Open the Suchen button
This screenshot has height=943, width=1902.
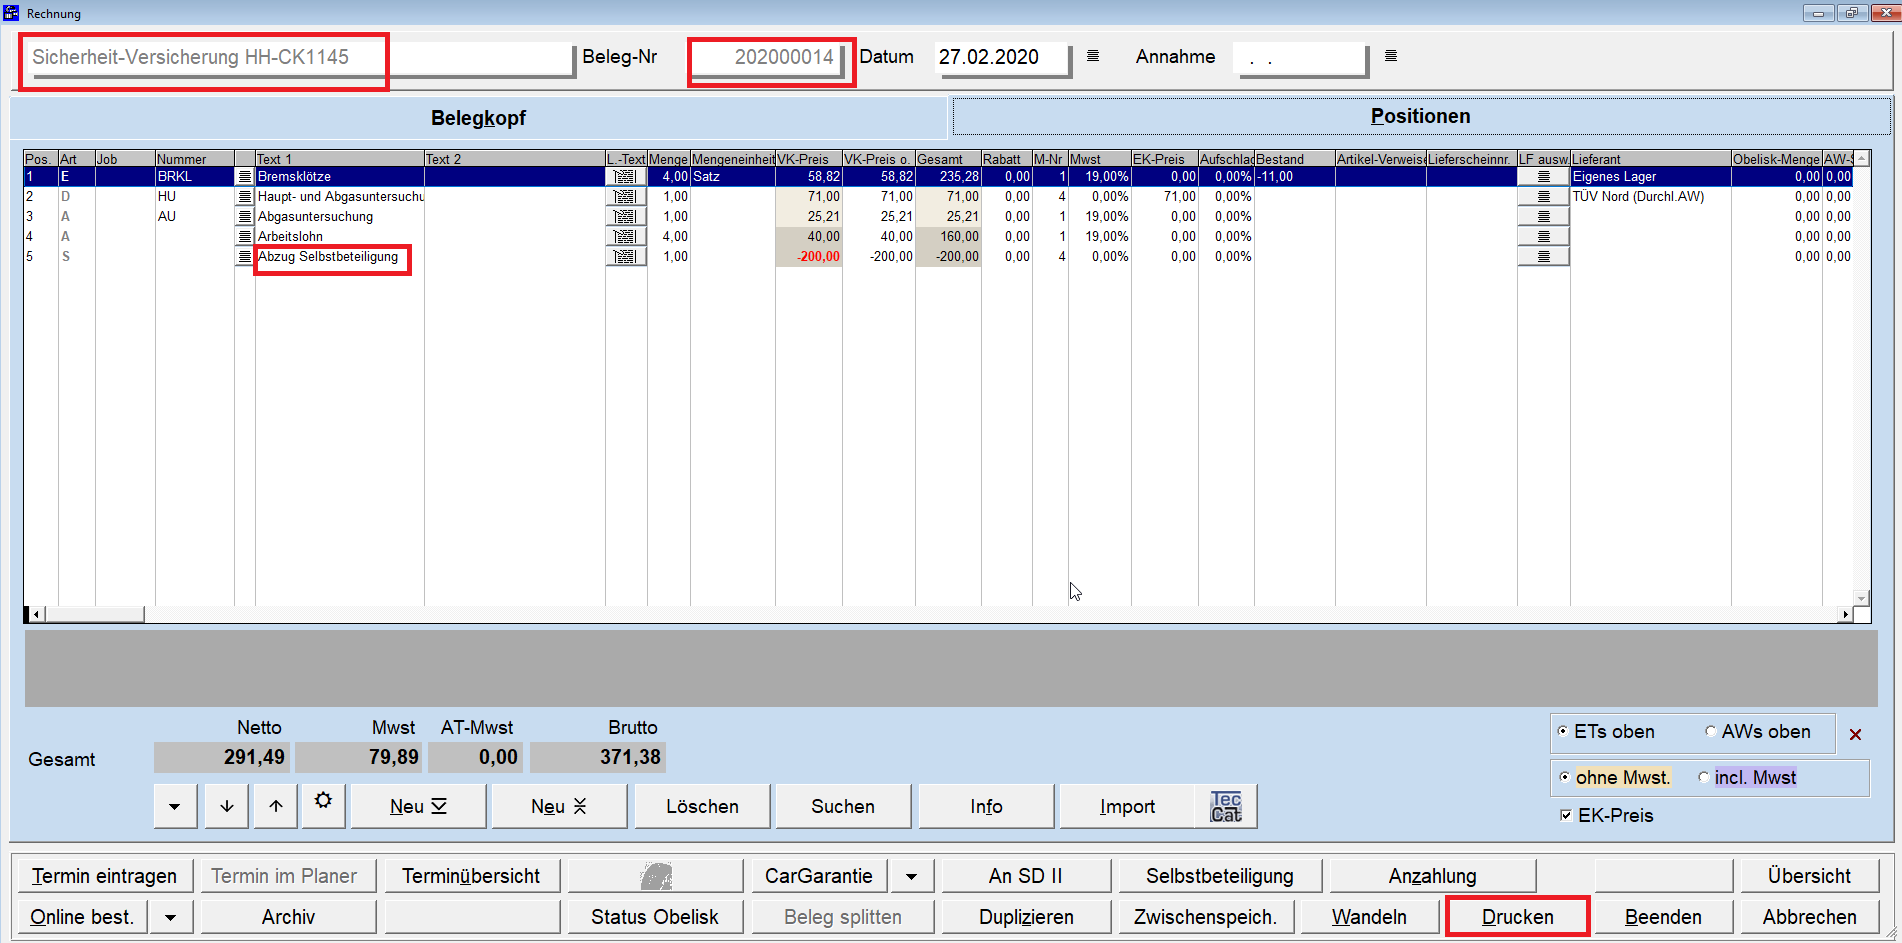[843, 806]
